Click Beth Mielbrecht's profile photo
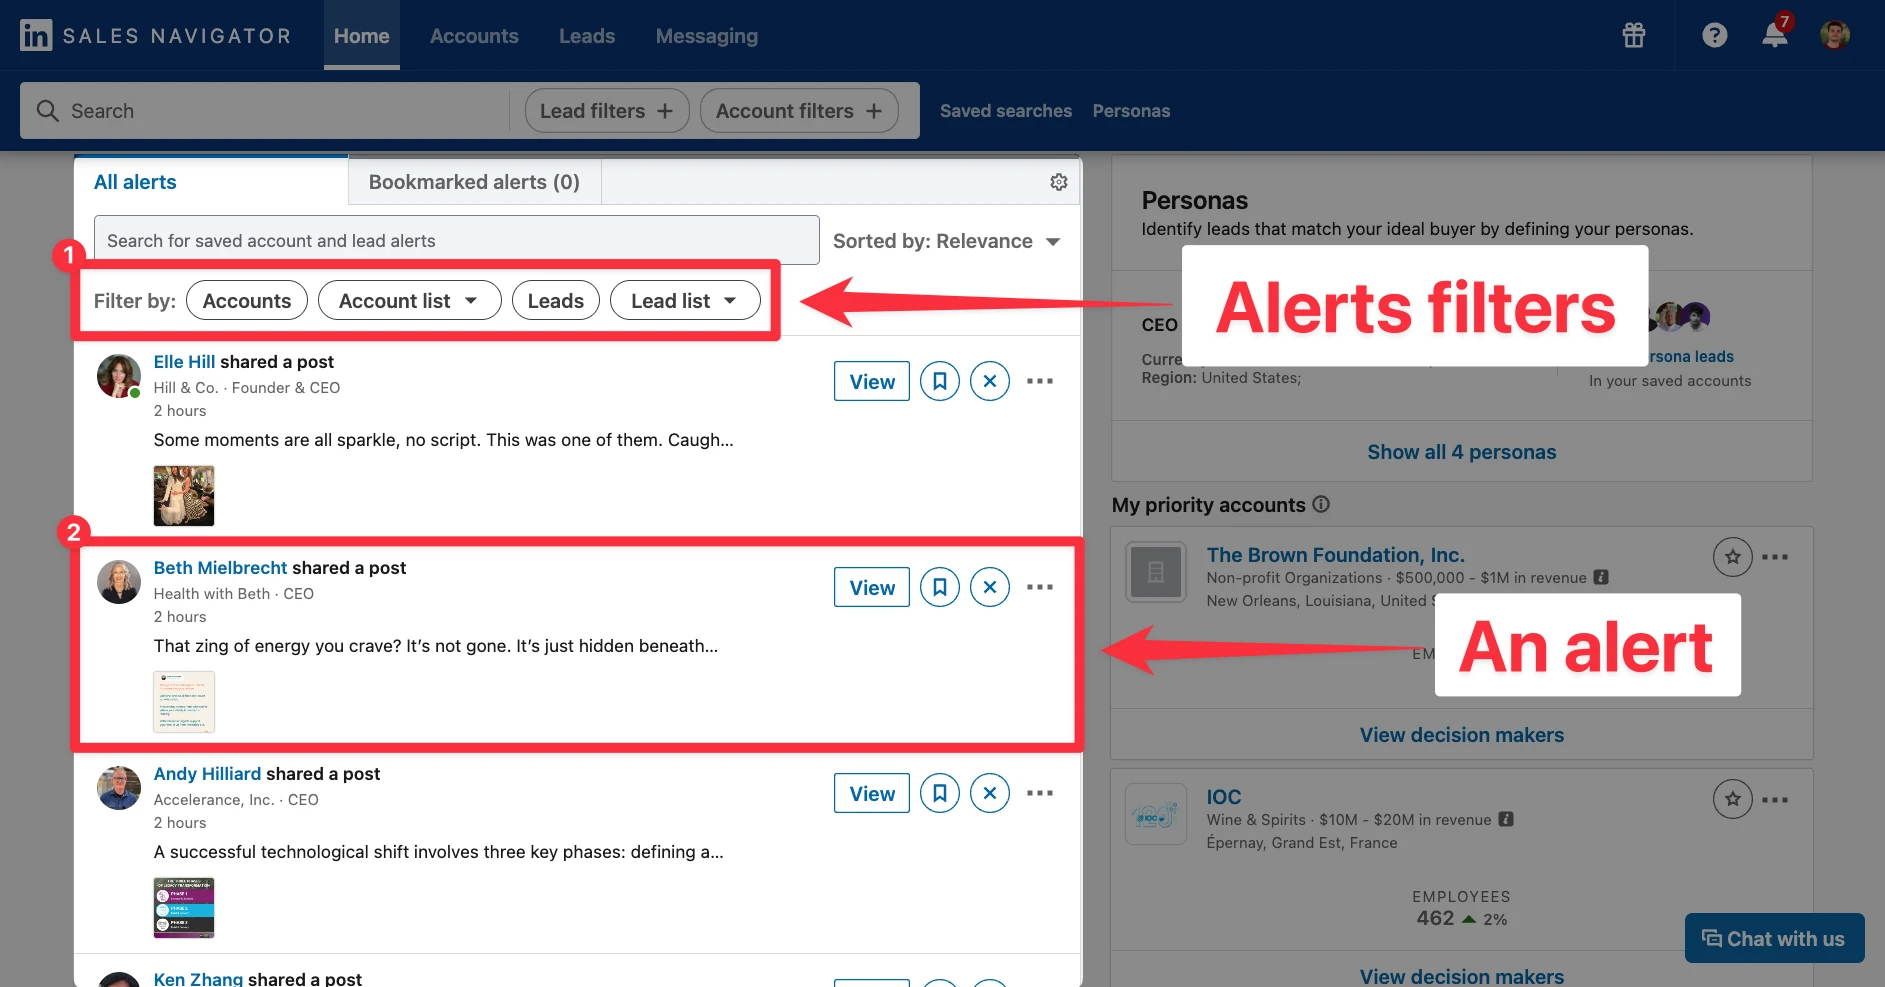The height and width of the screenshot is (987, 1885). click(119, 582)
